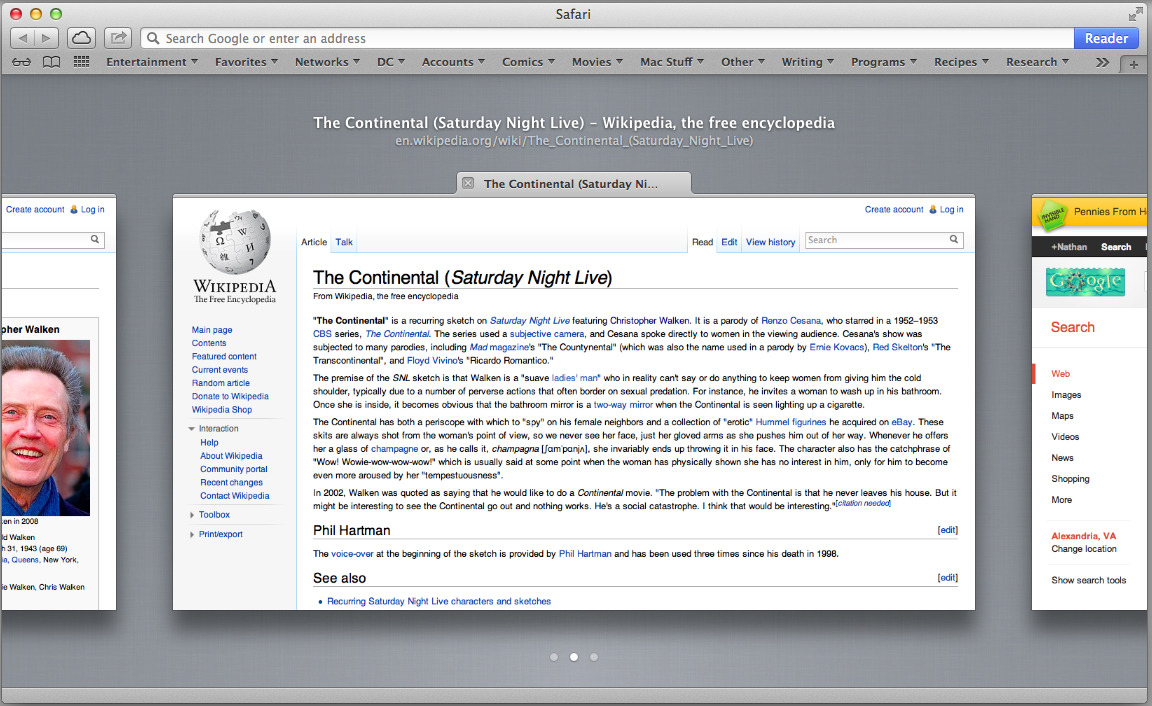The width and height of the screenshot is (1152, 706).
Task: Open the Comics bookmarks folder
Action: coord(528,62)
